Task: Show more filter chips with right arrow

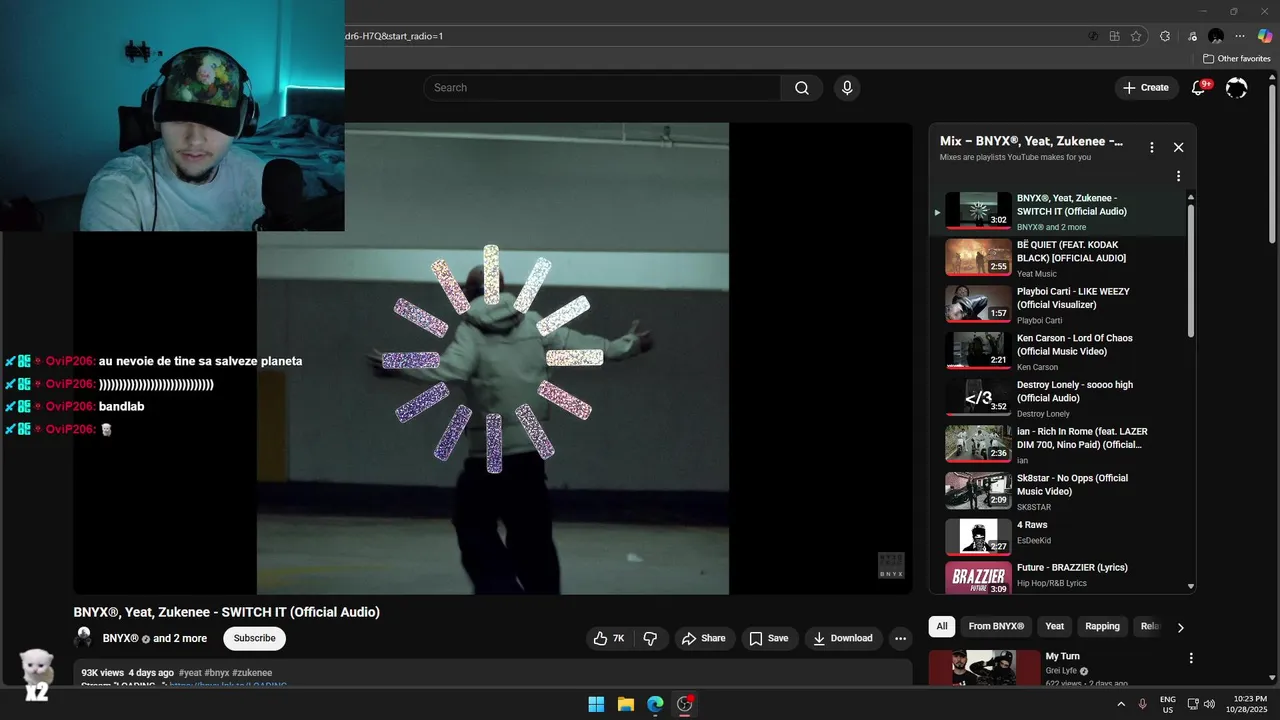Action: (x=1180, y=628)
